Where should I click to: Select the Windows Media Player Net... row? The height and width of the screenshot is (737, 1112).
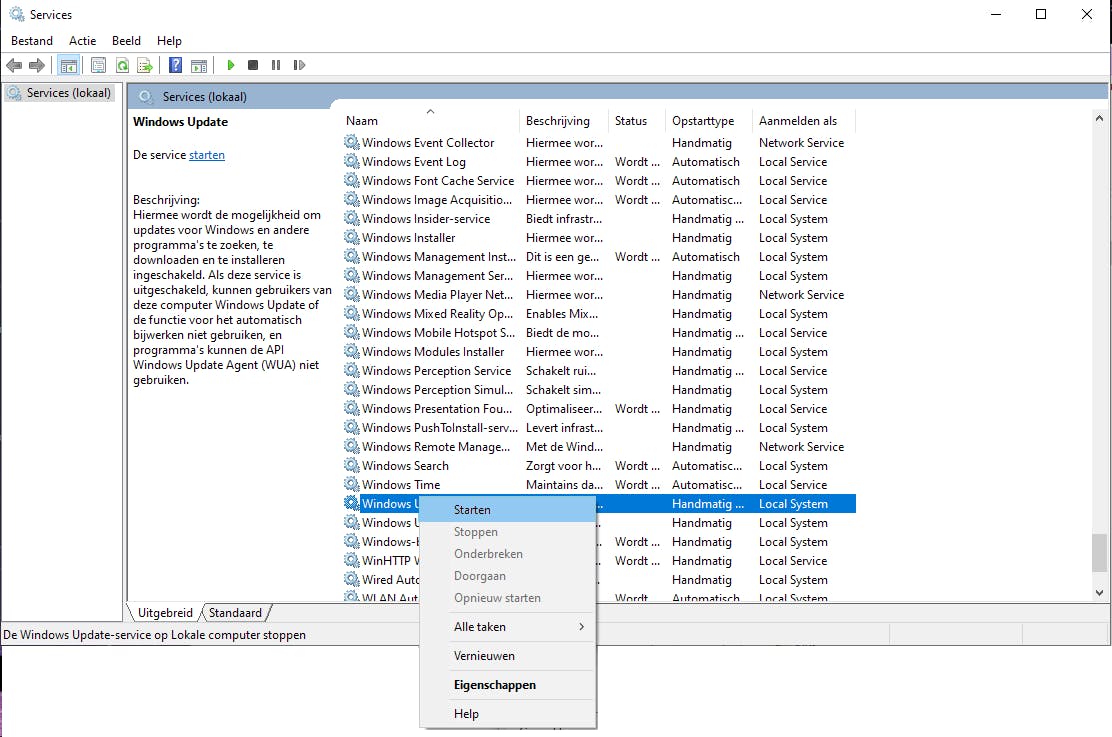point(599,294)
